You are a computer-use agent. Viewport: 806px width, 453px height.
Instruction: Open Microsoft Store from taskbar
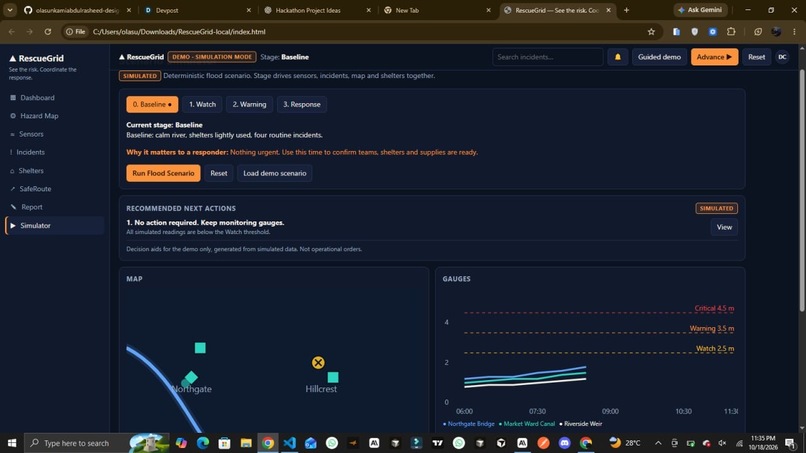(x=224, y=443)
